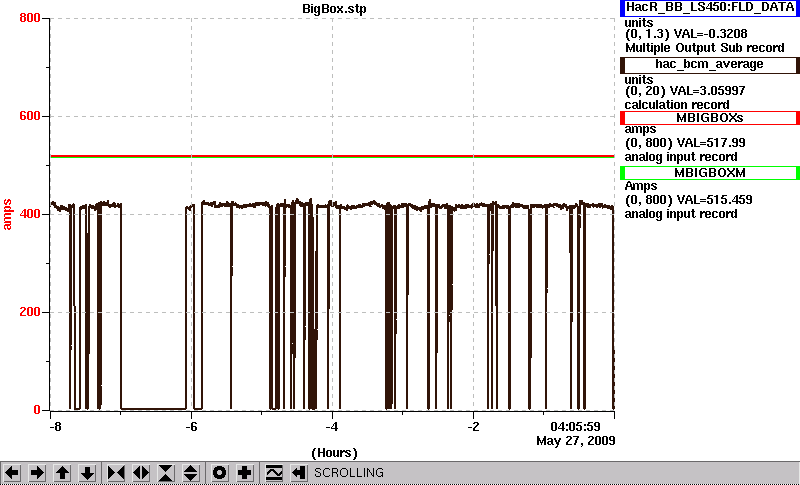Screen dimensions: 800x485
Task: Click the 800 y-axis tick label
Action: [30, 18]
